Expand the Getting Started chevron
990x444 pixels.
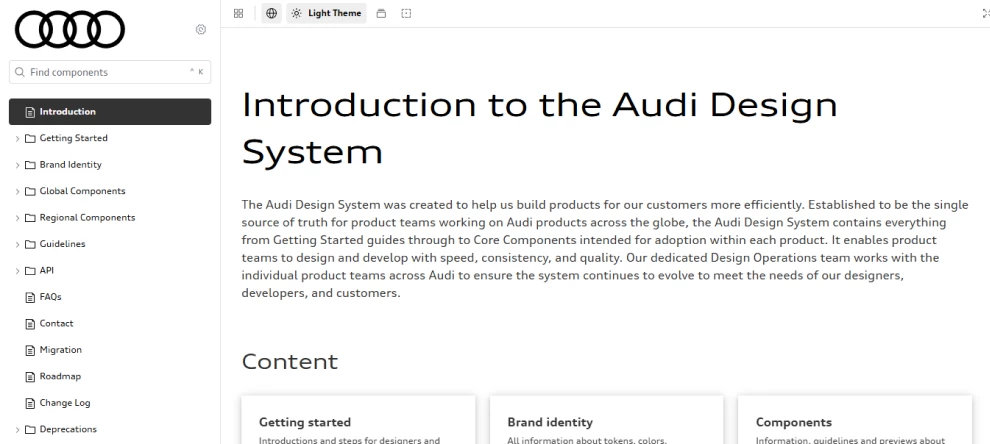point(17,139)
